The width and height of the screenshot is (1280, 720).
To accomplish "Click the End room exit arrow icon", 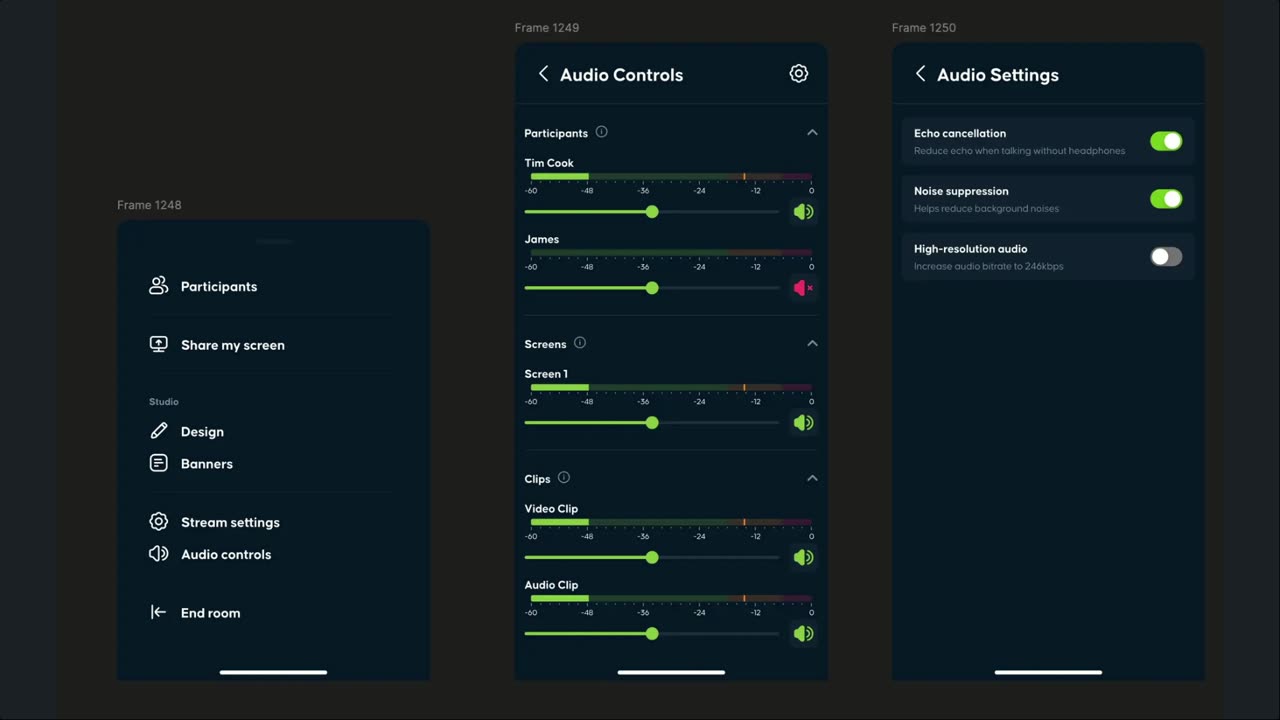I will pyautogui.click(x=158, y=612).
